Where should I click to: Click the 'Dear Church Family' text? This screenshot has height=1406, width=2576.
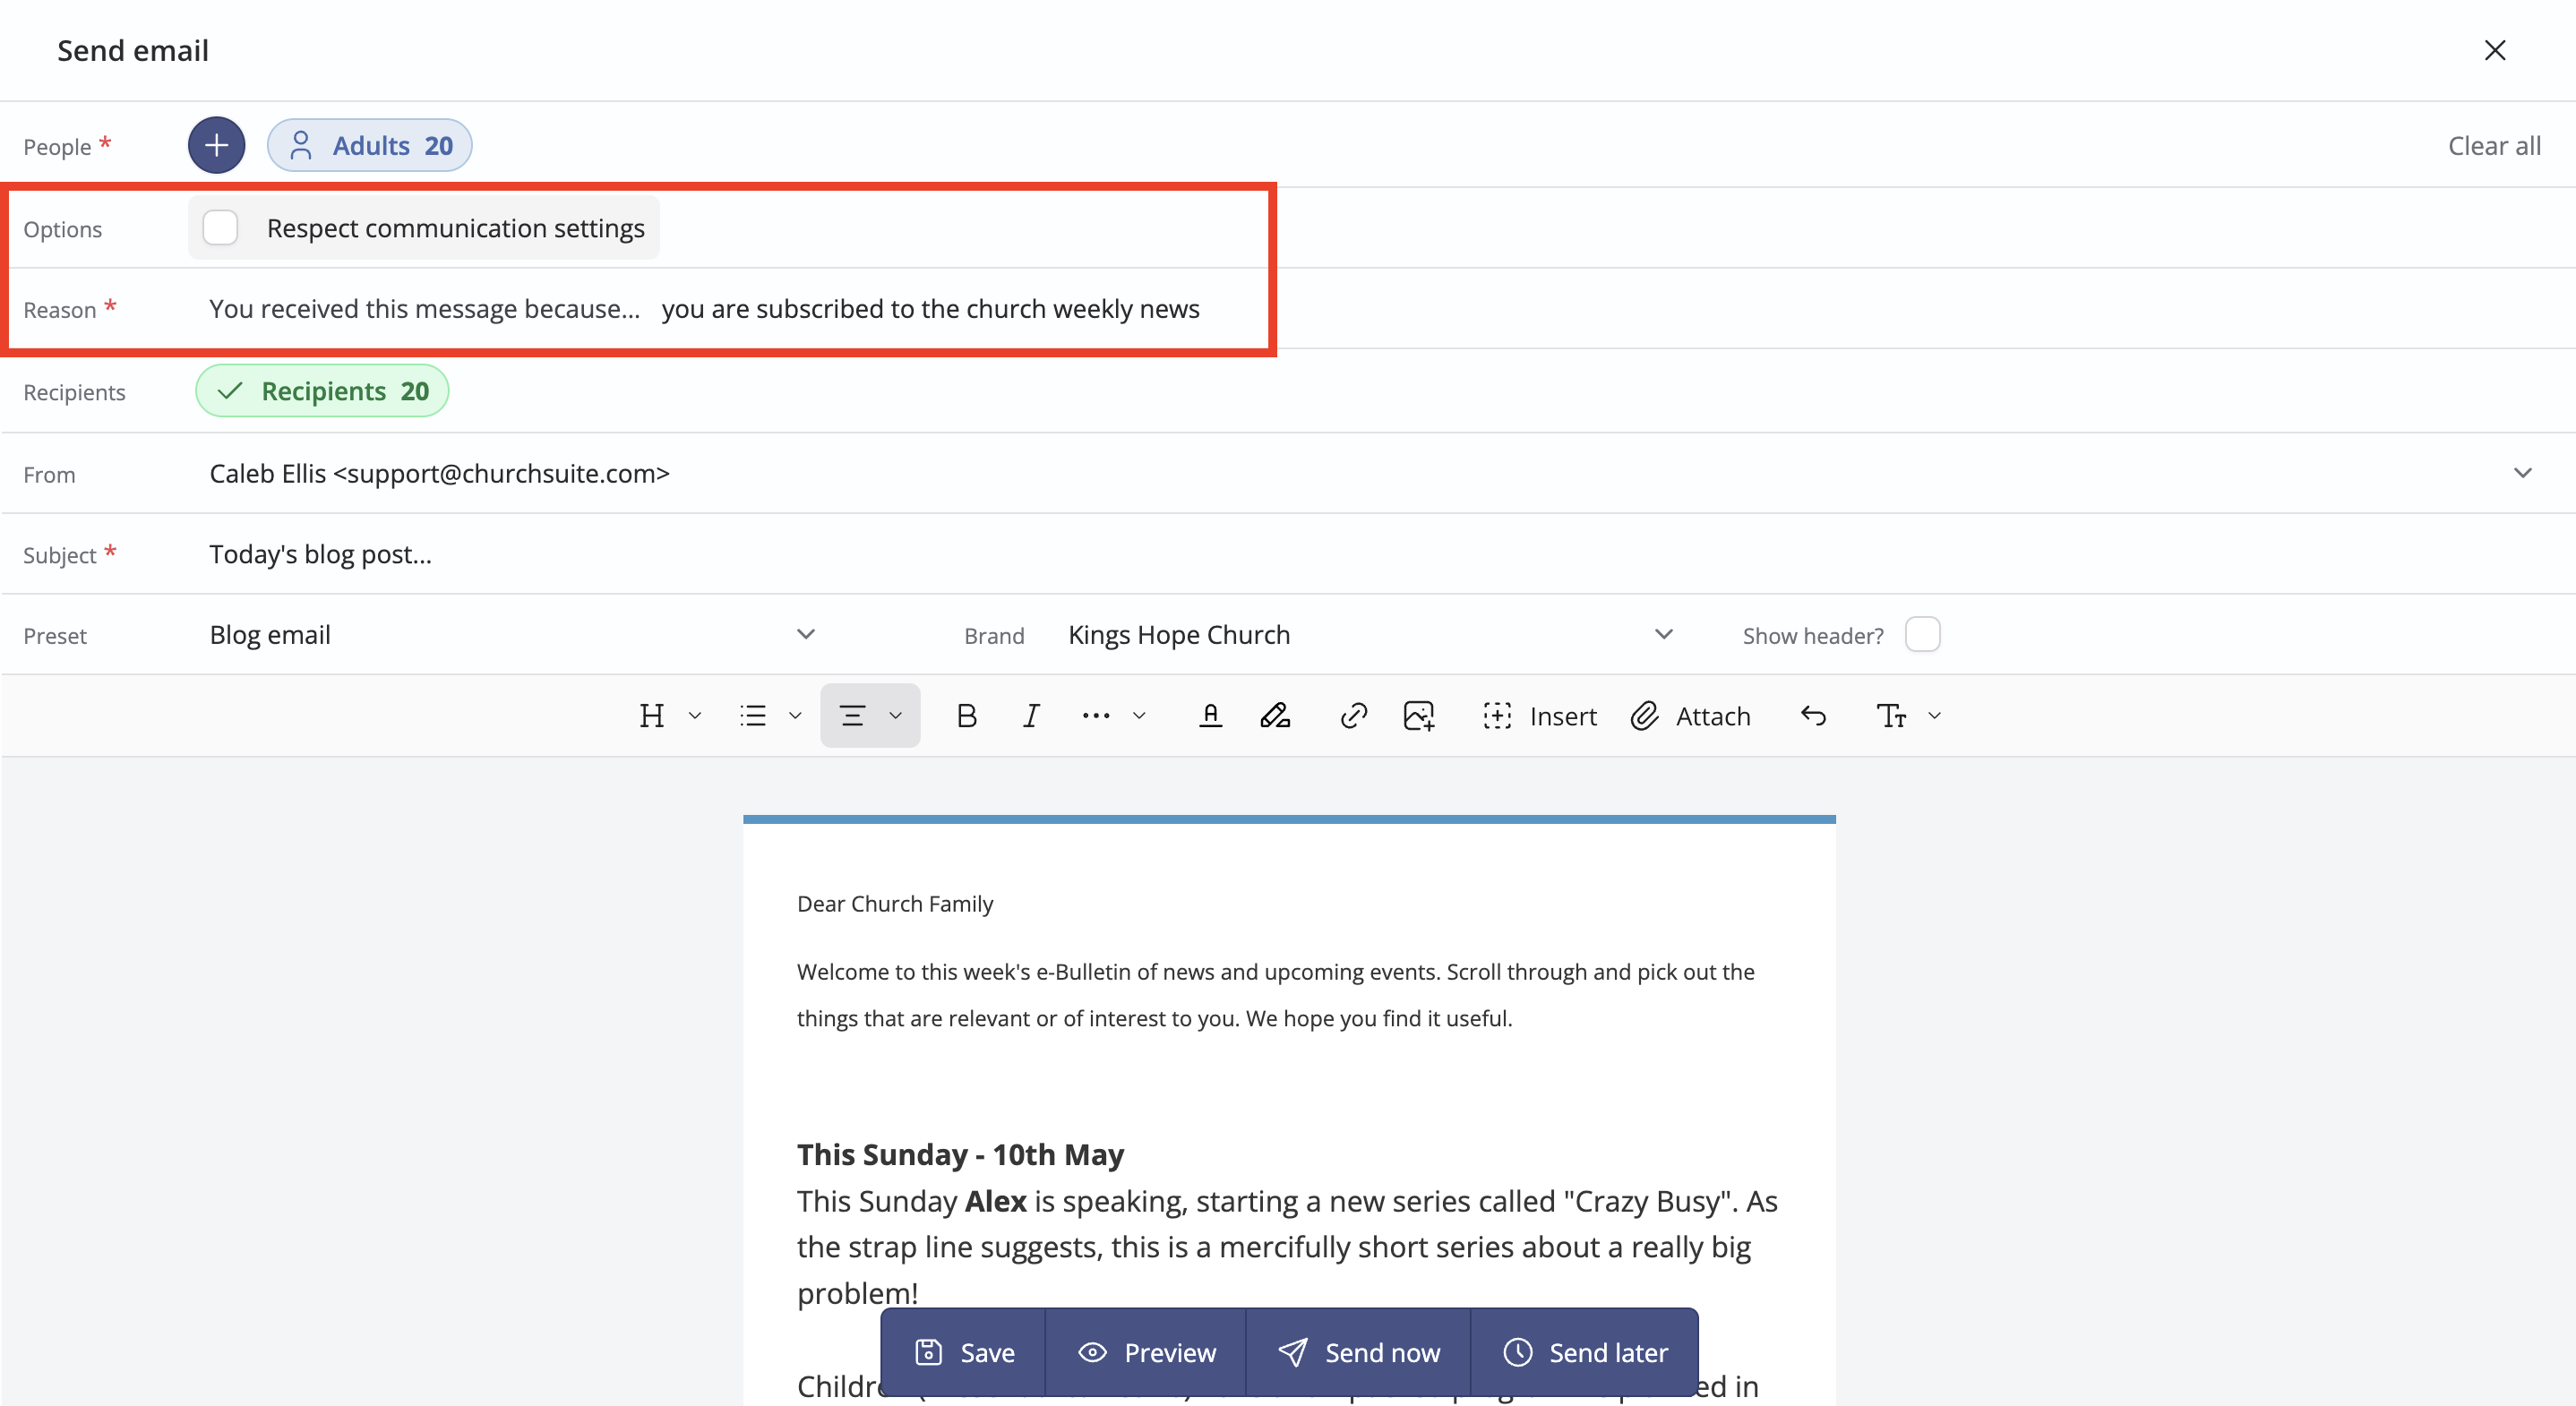pos(895,904)
